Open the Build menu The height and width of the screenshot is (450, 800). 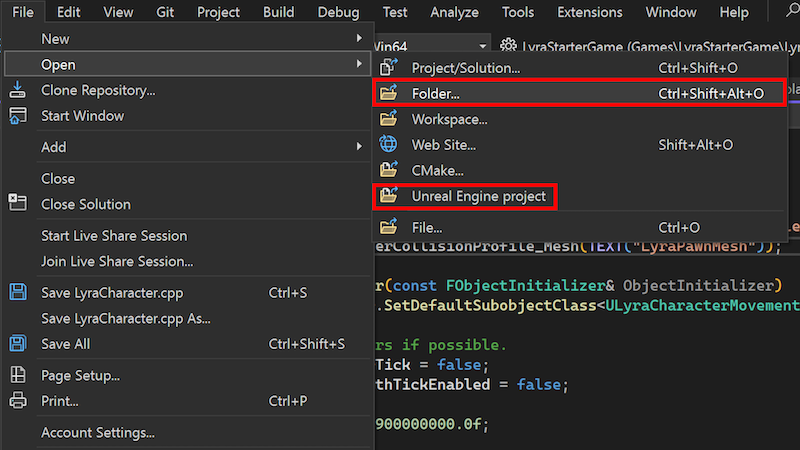279,12
